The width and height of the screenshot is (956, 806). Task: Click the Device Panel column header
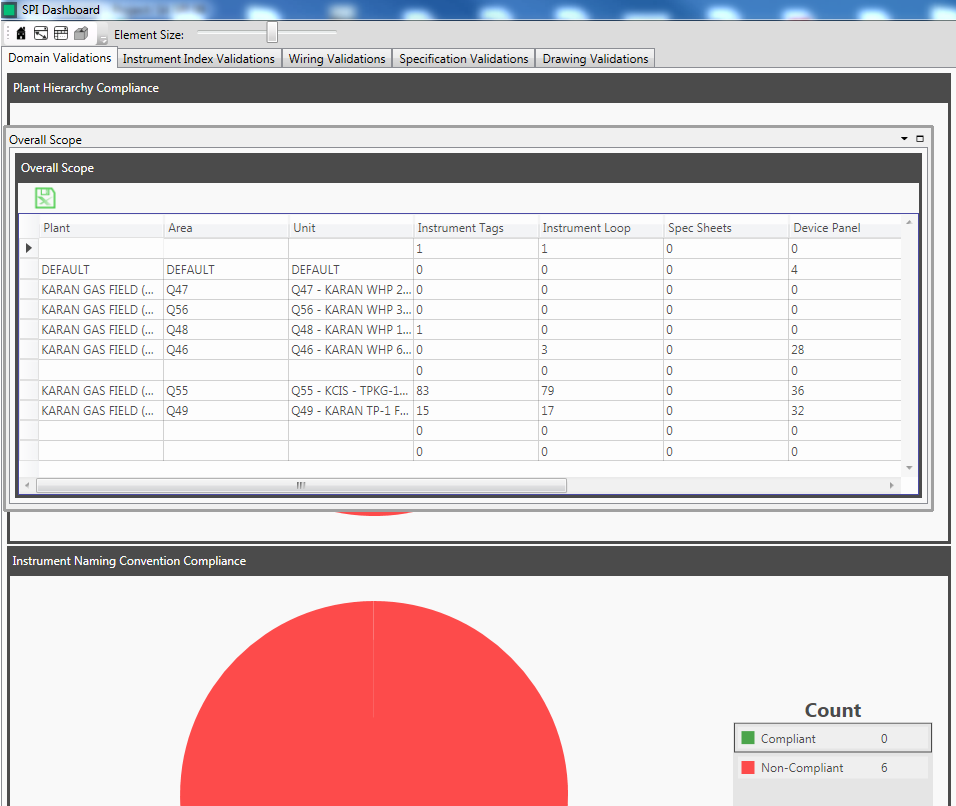(x=827, y=228)
